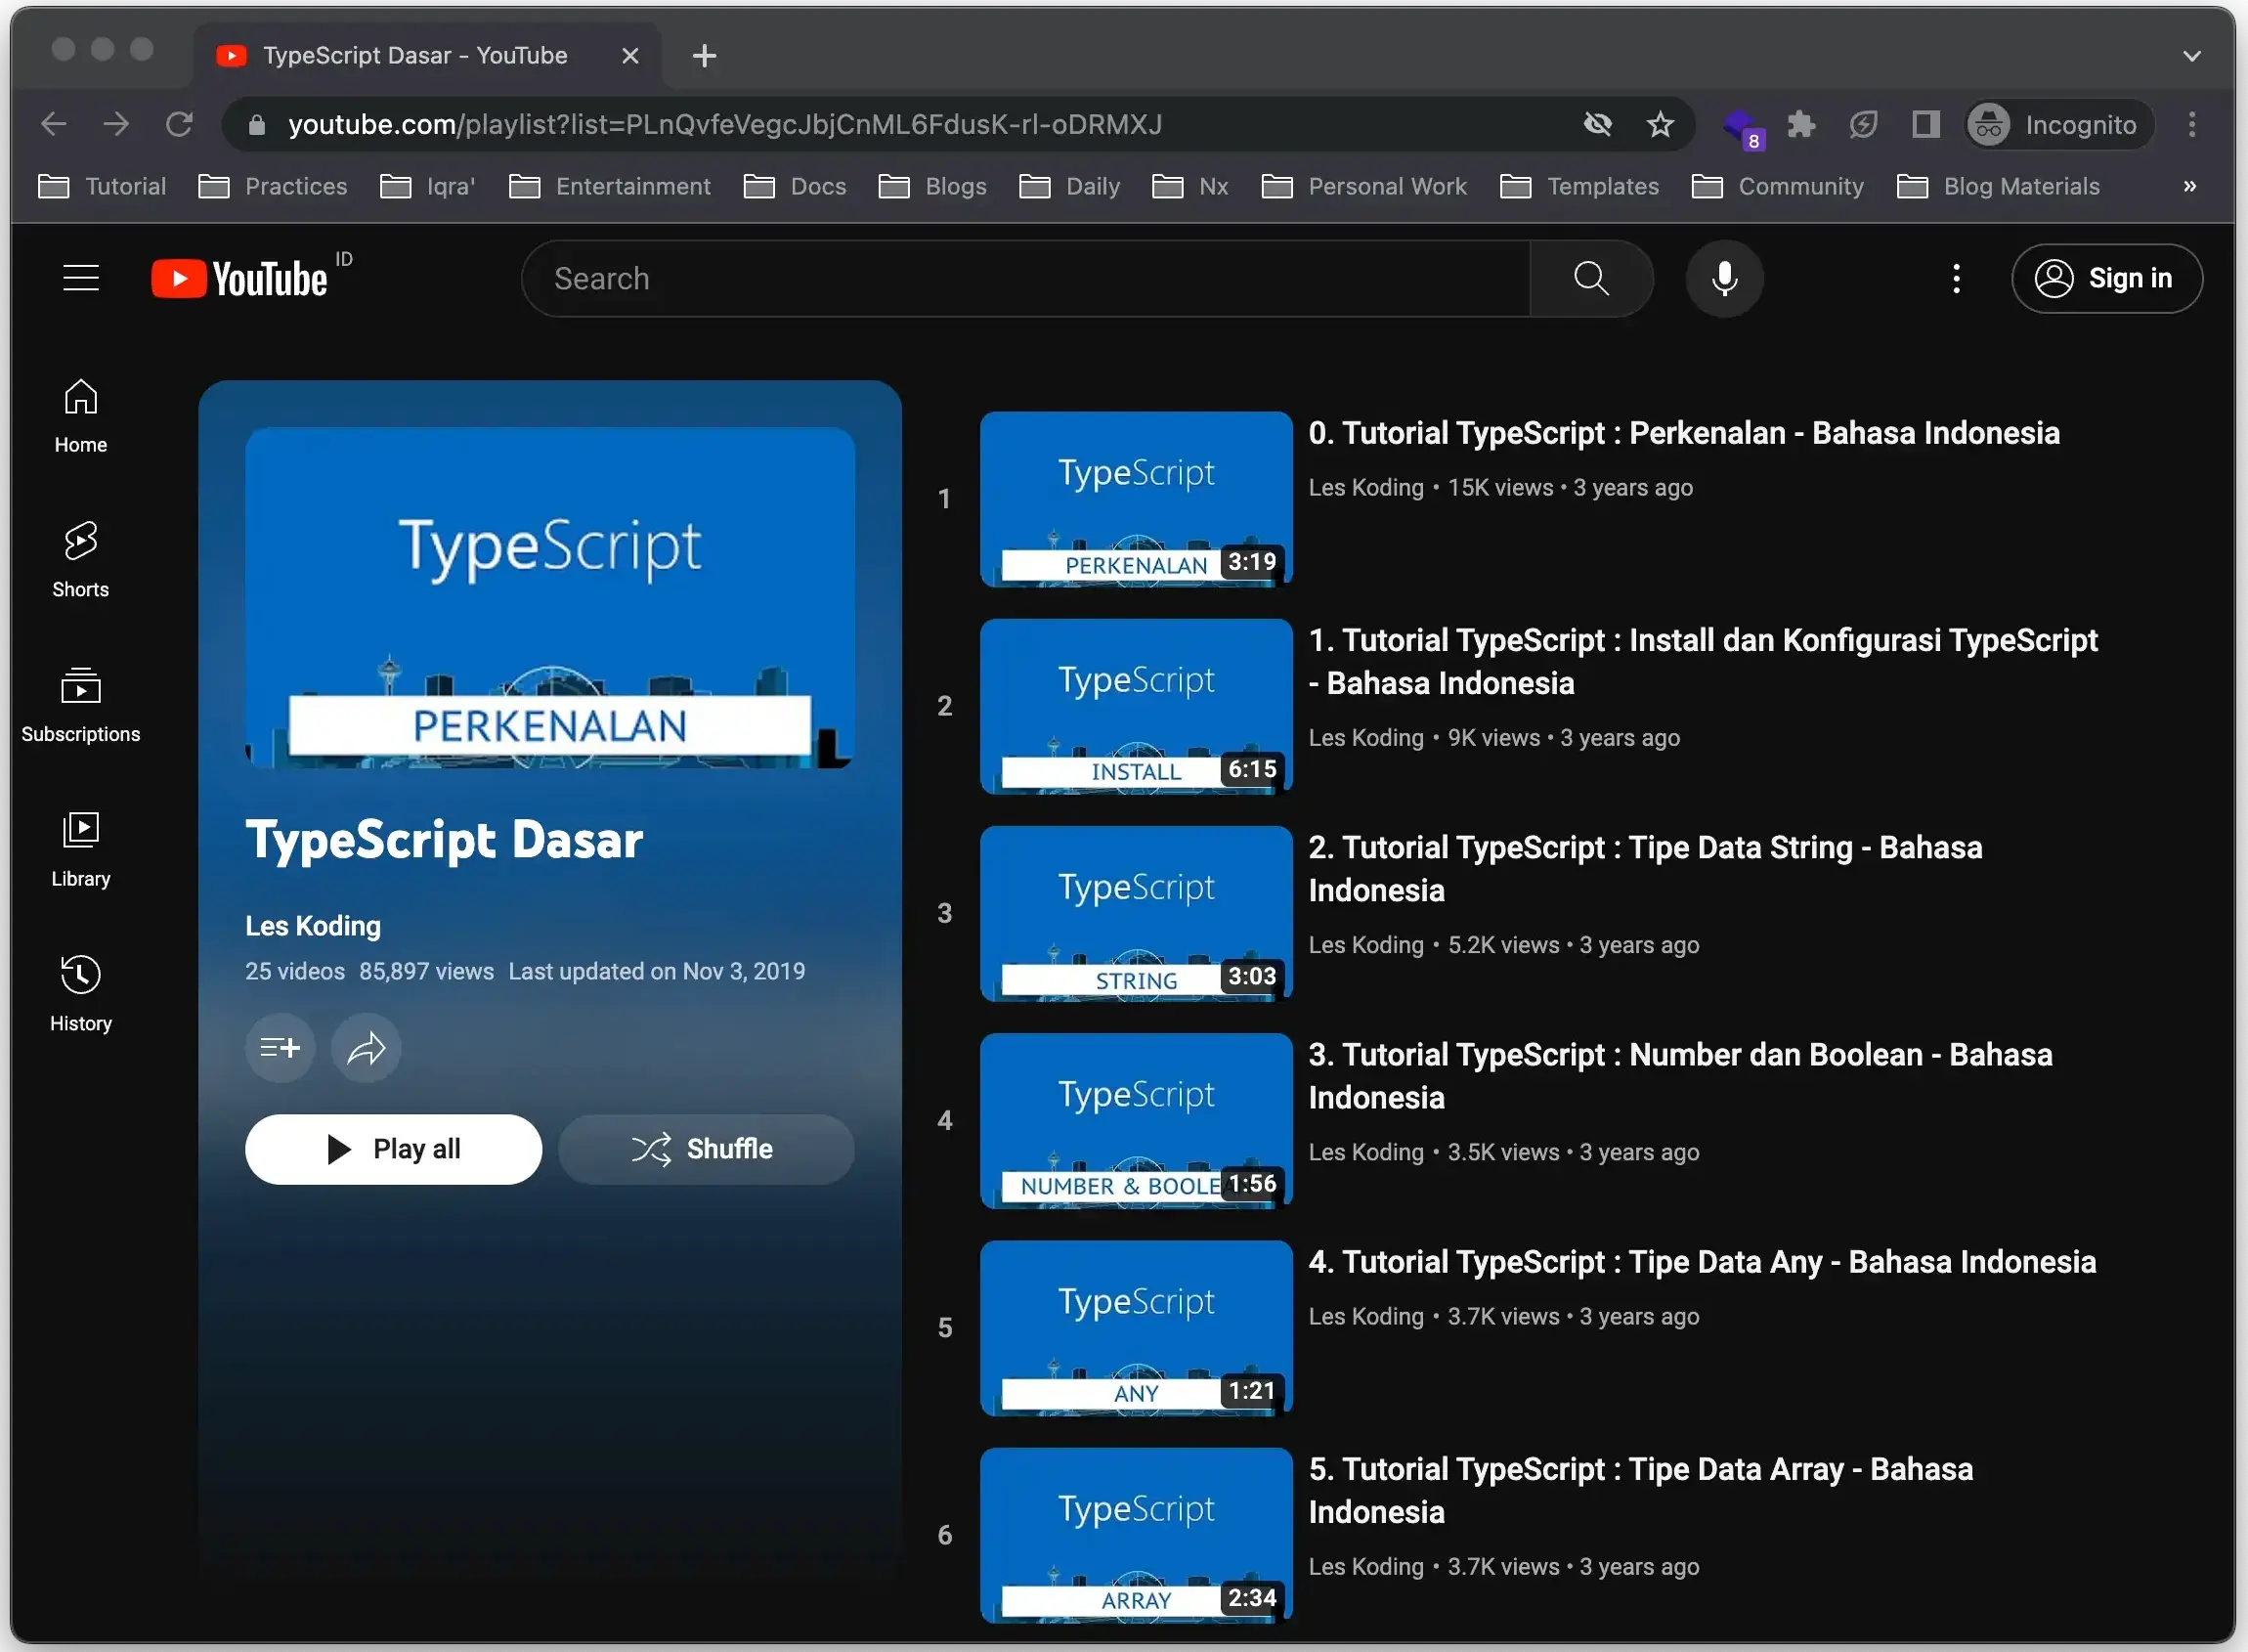Screen dimensions: 2248x1652
Task: Save the playlist using the add-to-playlist icon
Action: 280,1047
